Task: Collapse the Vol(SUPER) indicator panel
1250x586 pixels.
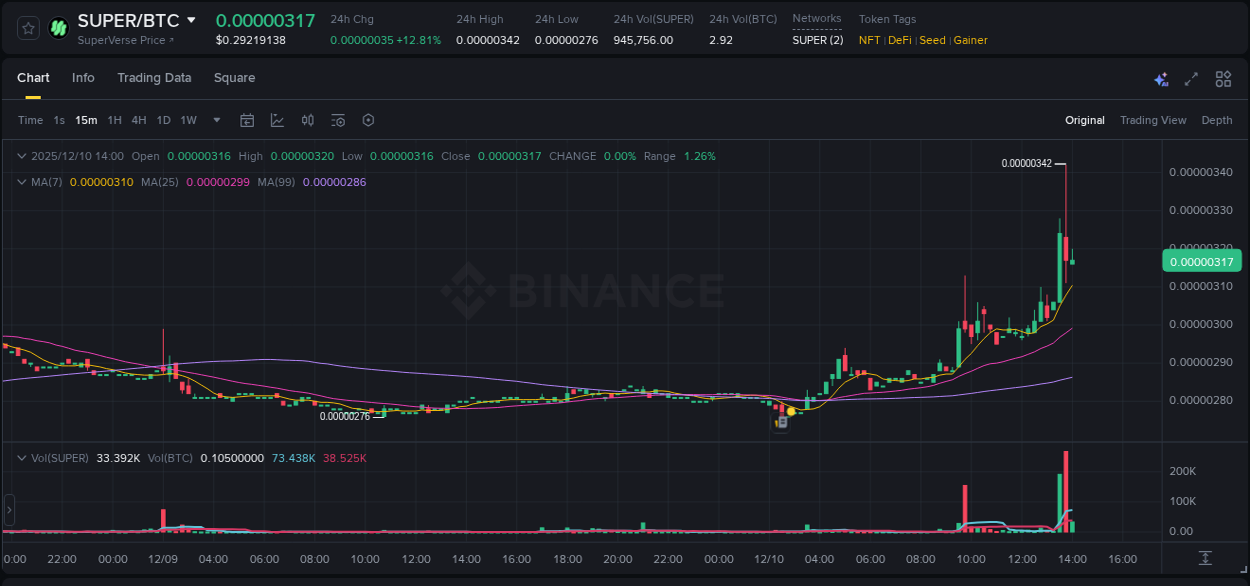Action: 22,457
